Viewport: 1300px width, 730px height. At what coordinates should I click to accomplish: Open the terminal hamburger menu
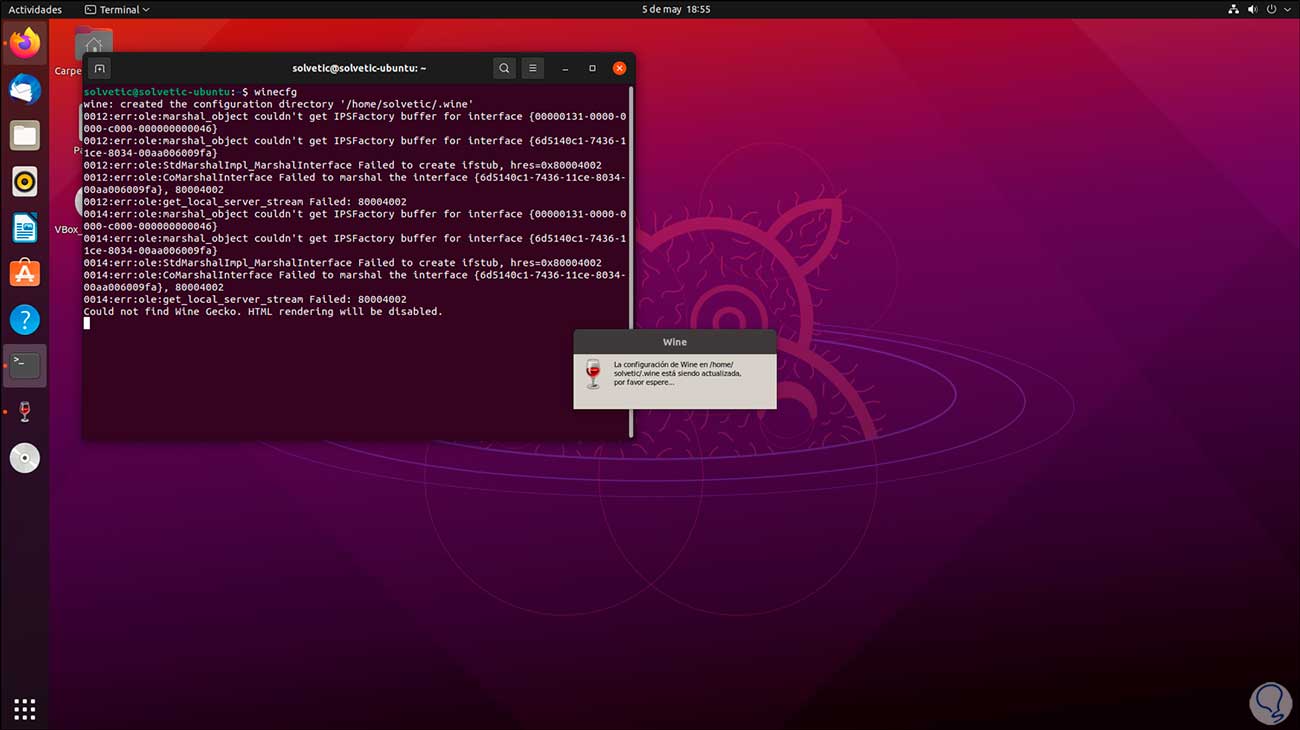click(532, 68)
